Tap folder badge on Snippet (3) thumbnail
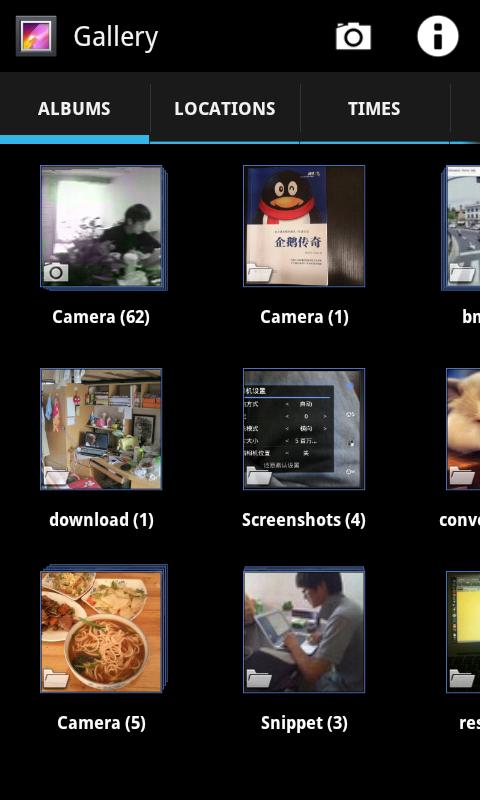The height and width of the screenshot is (800, 480). (259, 679)
